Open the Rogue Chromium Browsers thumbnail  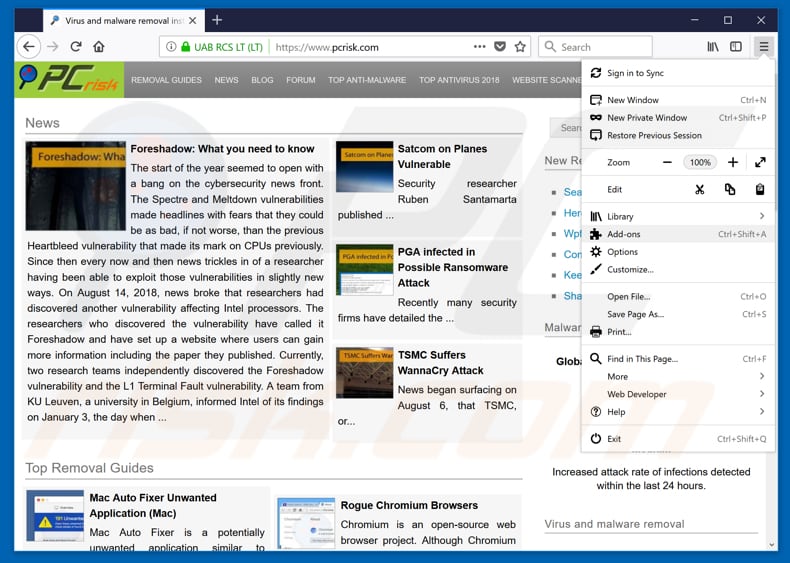[x=306, y=523]
